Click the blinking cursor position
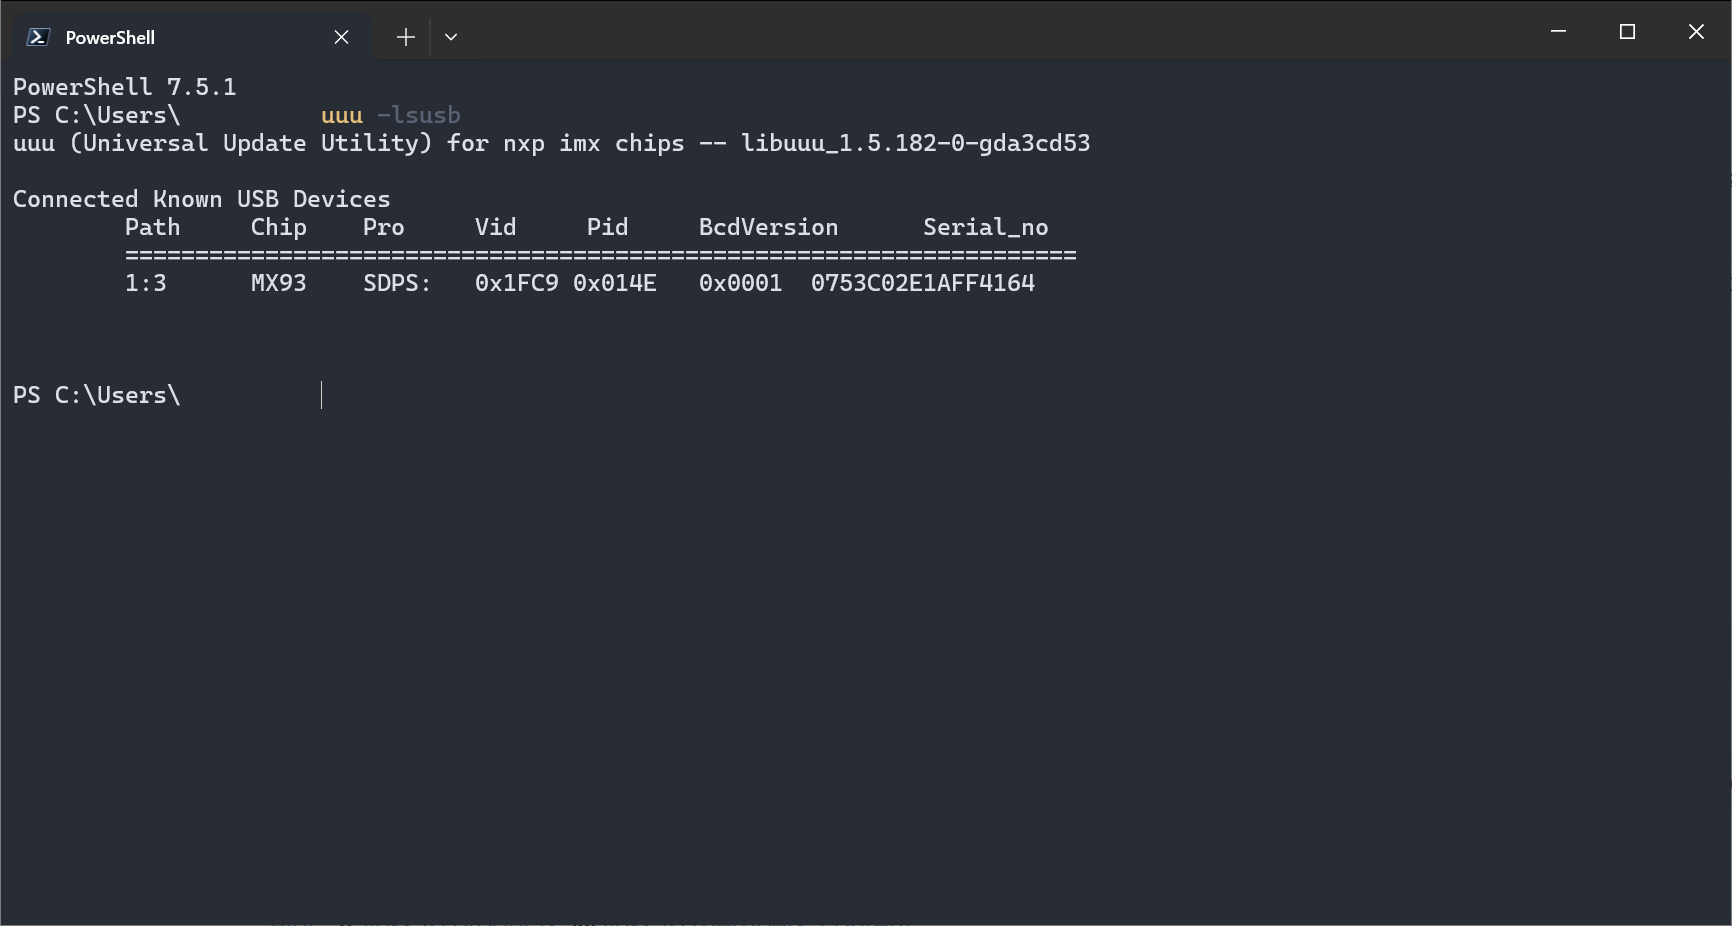This screenshot has width=1732, height=926. pyautogui.click(x=321, y=395)
